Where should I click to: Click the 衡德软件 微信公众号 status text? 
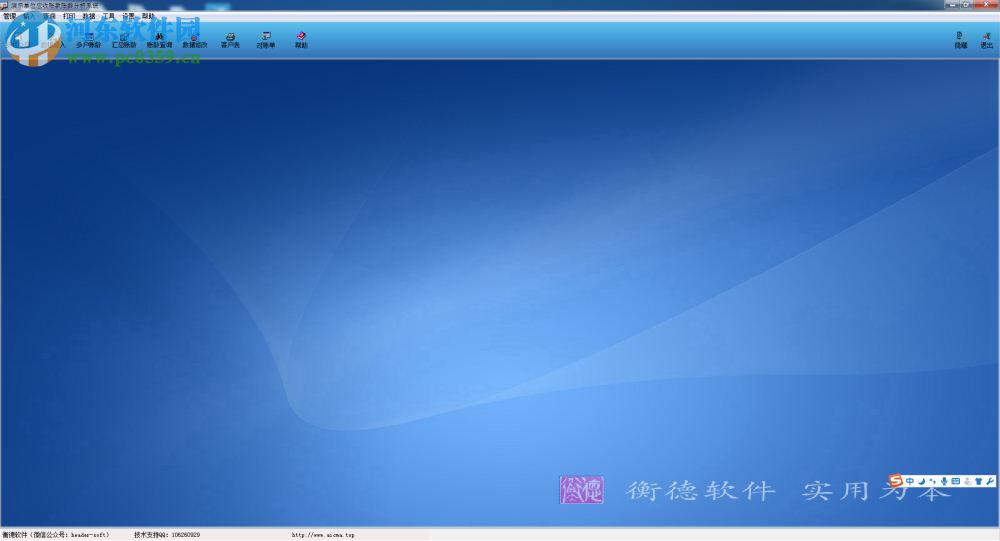(x=56, y=535)
